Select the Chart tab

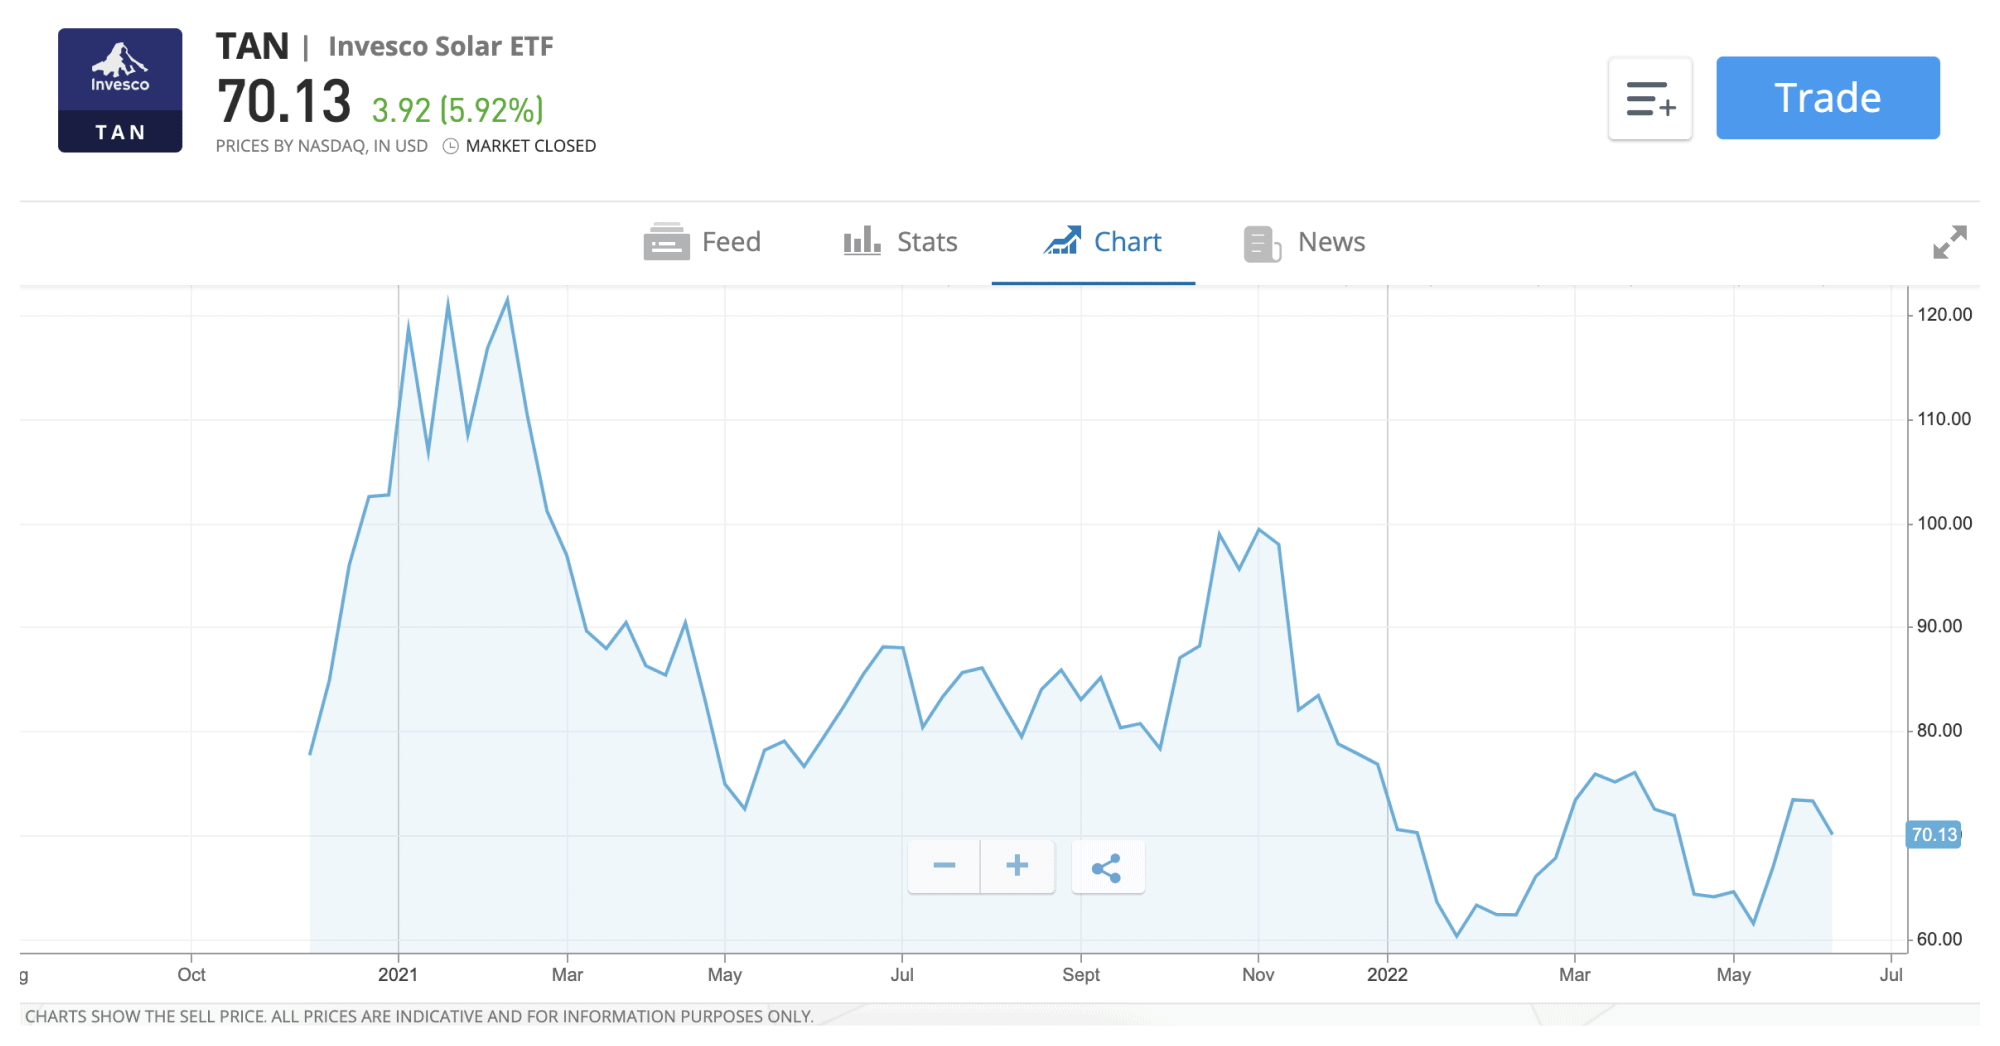click(1102, 242)
